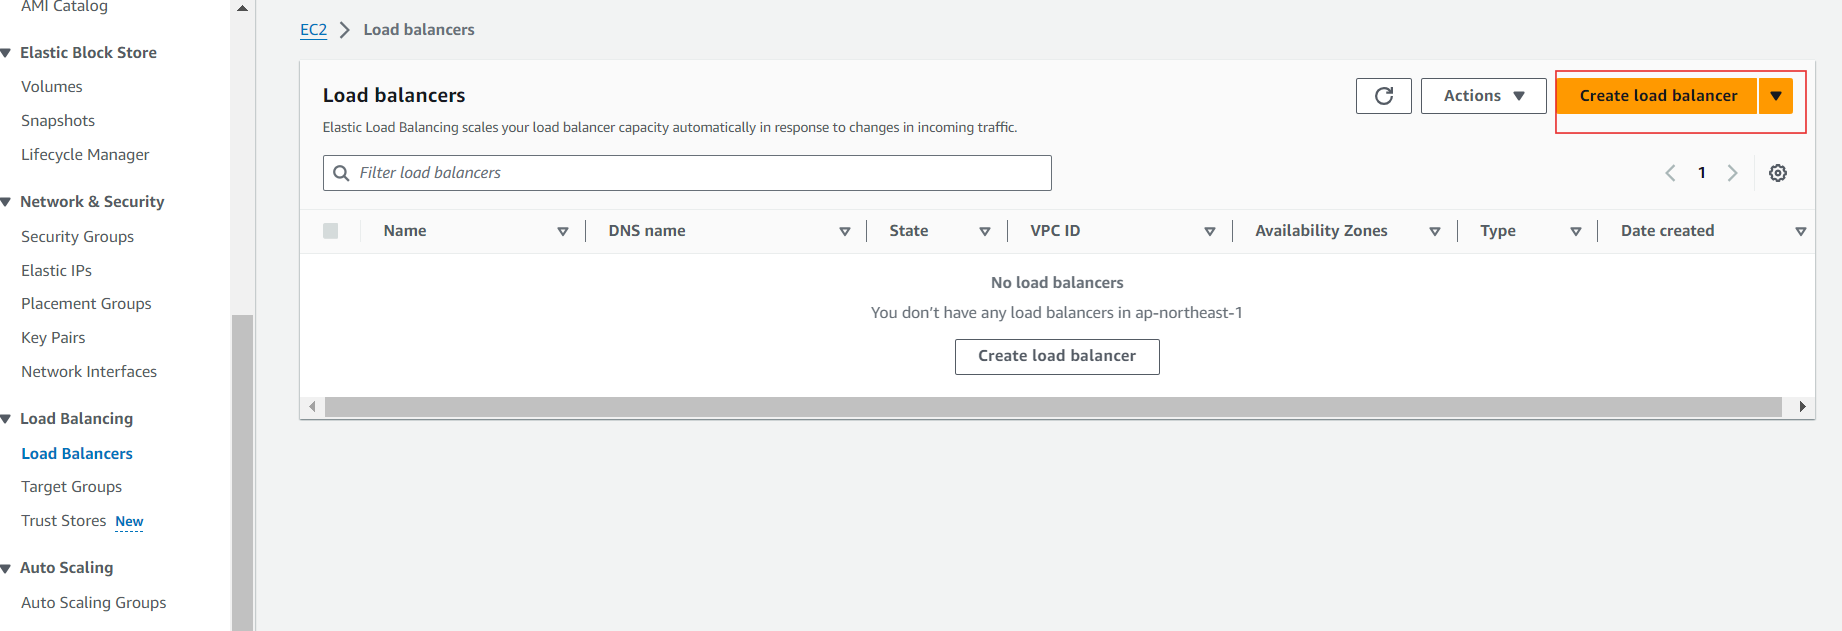Open Target Groups in sidebar
This screenshot has width=1842, height=631.
point(71,487)
